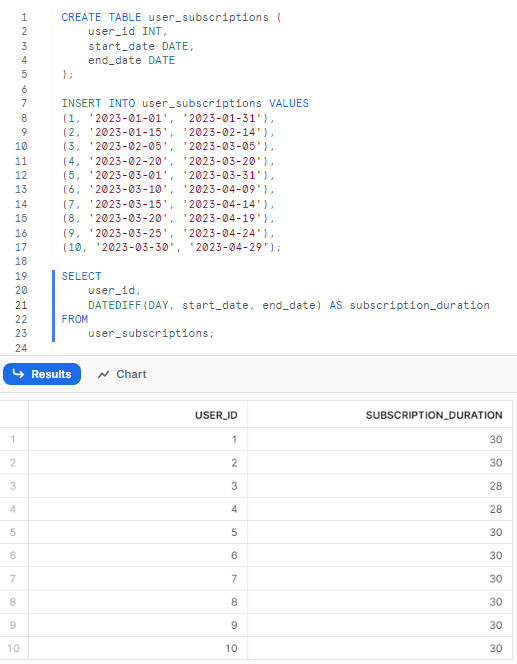Click SELECT keyword on line 19

click(81, 277)
